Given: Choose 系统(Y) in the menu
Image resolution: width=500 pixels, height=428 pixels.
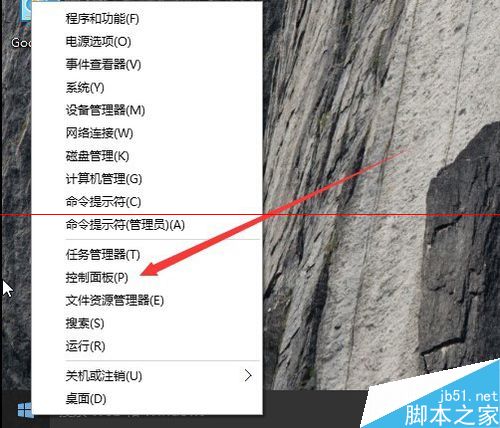Looking at the screenshot, I should tap(147, 88).
